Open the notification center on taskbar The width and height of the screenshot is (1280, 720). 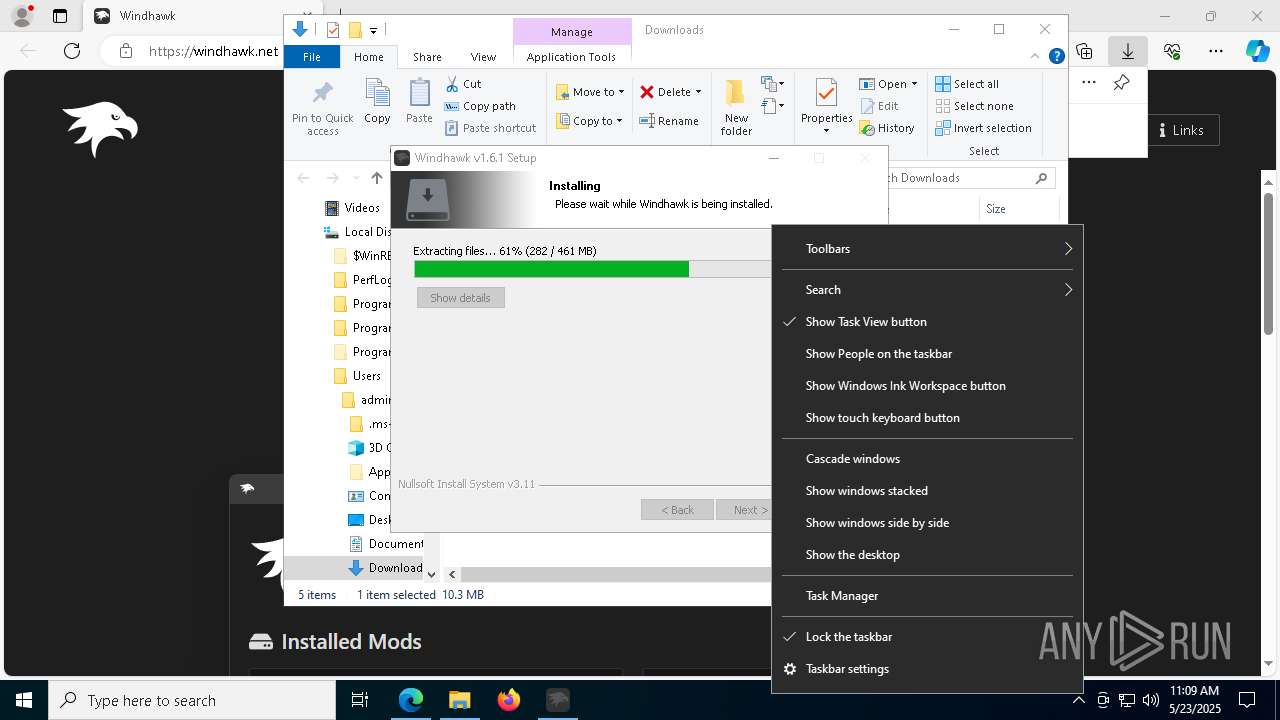tap(1247, 700)
